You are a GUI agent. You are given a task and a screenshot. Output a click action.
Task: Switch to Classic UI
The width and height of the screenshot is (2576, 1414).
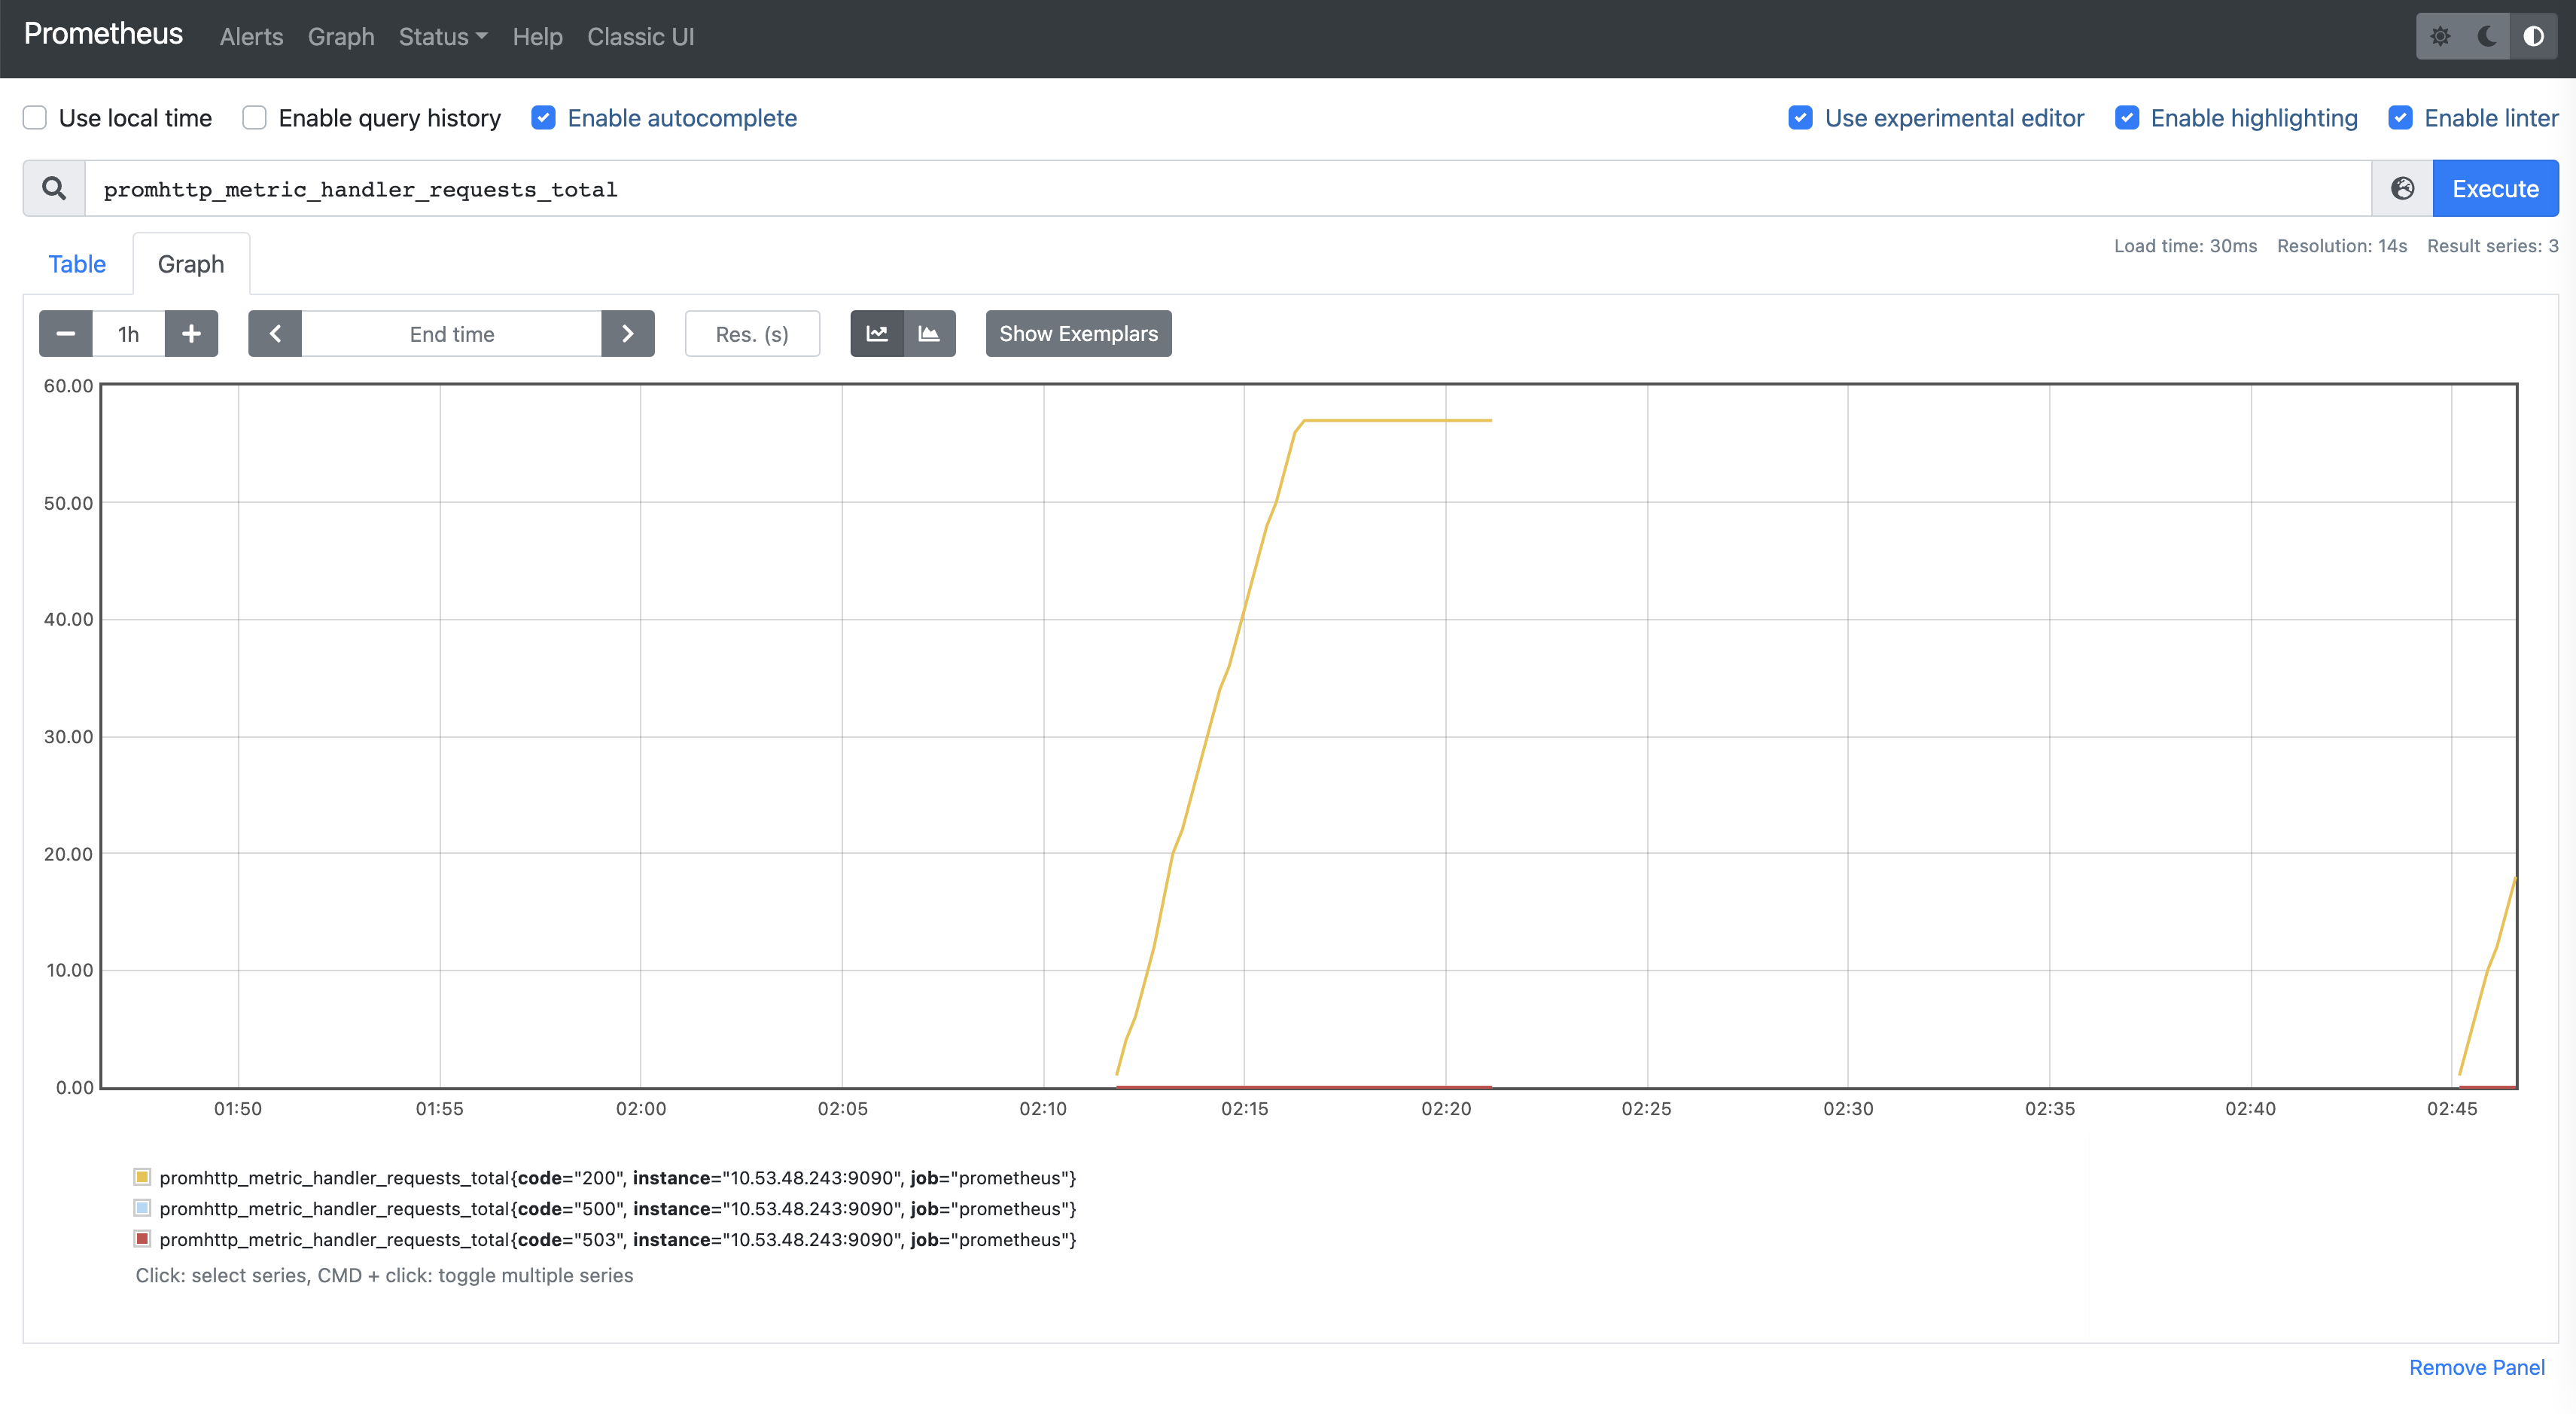click(x=640, y=37)
